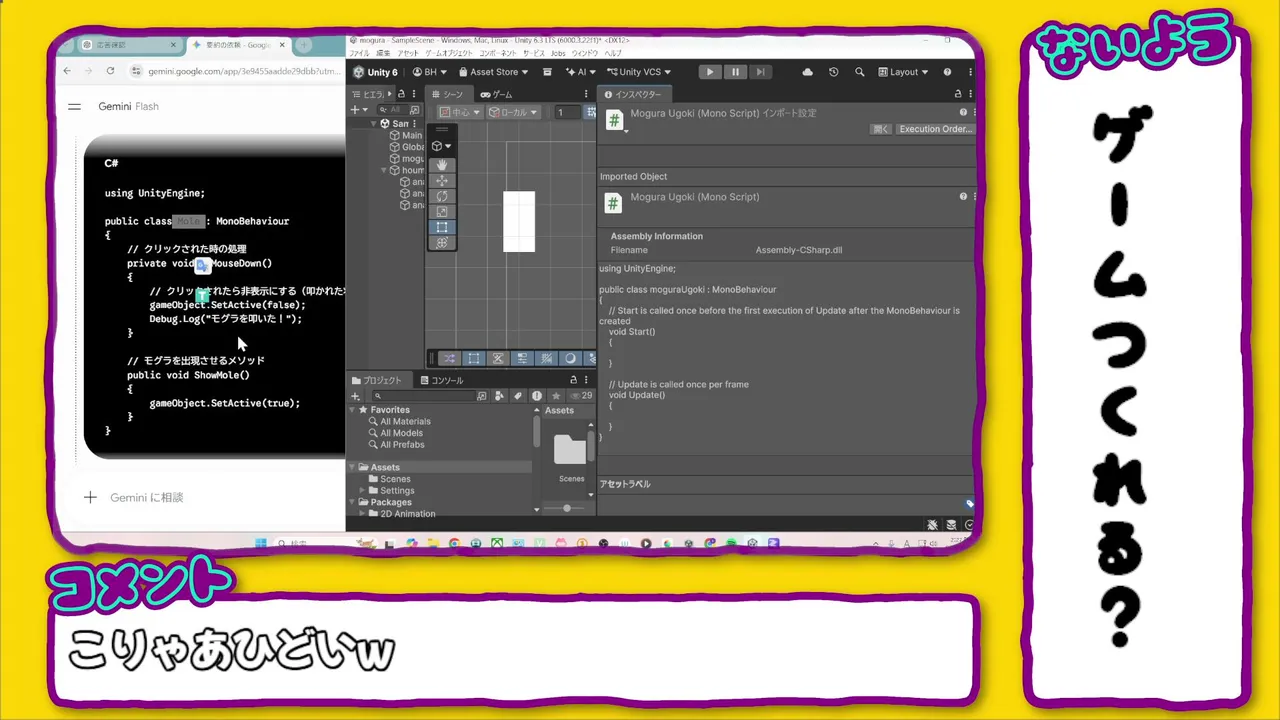Open the scene tool context cube dropdown
Image resolution: width=1280 pixels, height=720 pixels.
coord(441,146)
